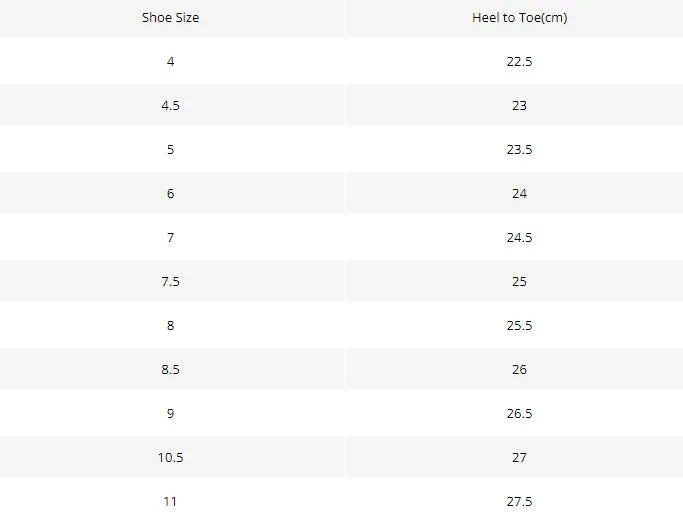This screenshot has height=519, width=683.
Task: Click the Heel to Toe(cm) header
Action: [520, 18]
